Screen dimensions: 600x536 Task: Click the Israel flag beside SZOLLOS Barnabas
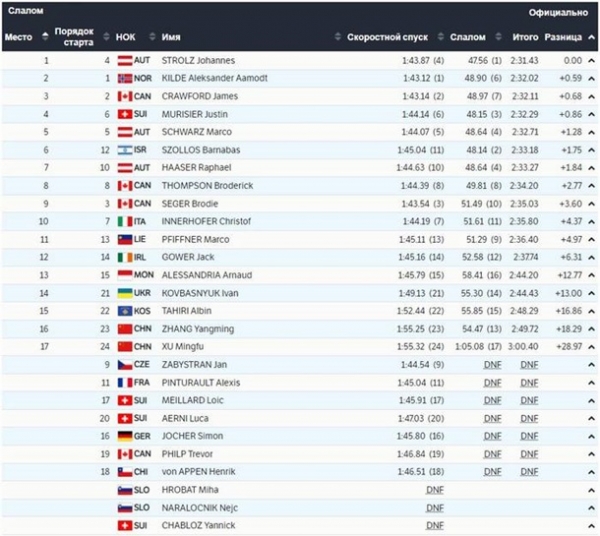click(x=125, y=150)
